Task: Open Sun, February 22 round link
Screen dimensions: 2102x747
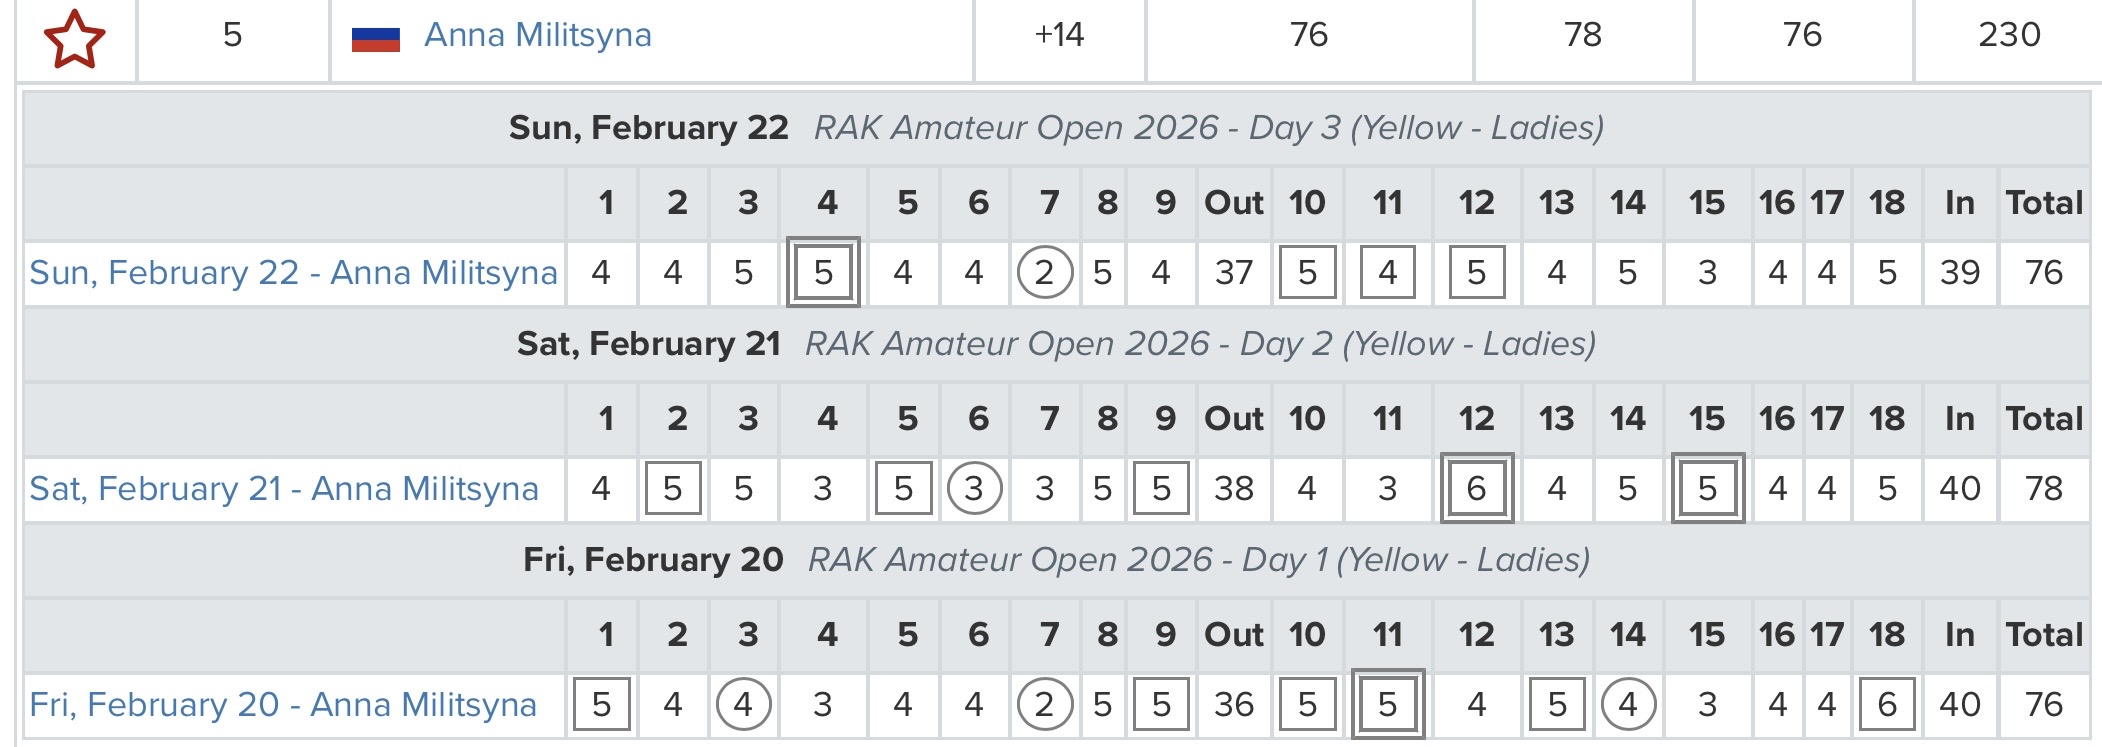Action: 293,273
